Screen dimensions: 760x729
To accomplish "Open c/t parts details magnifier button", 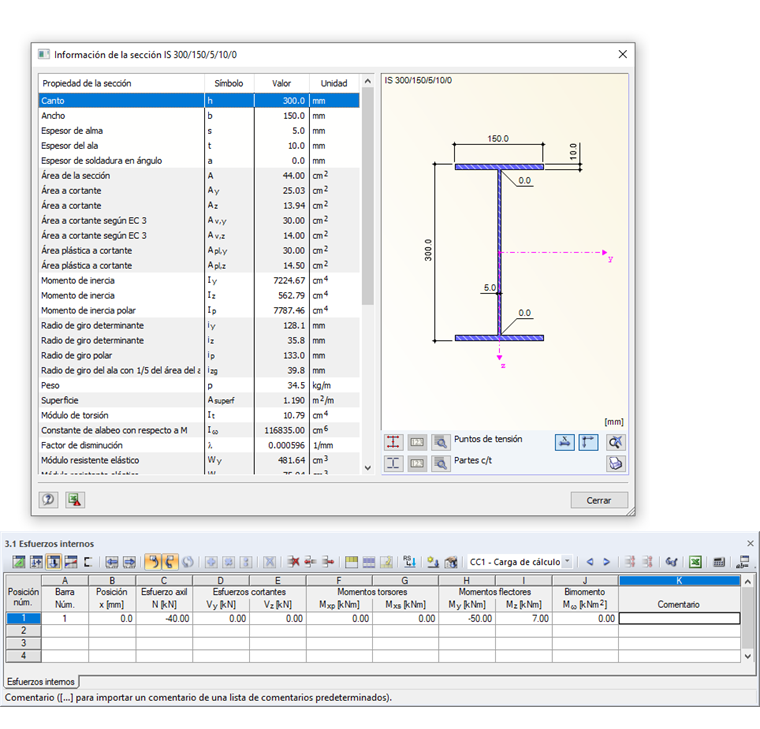I will 441,463.
